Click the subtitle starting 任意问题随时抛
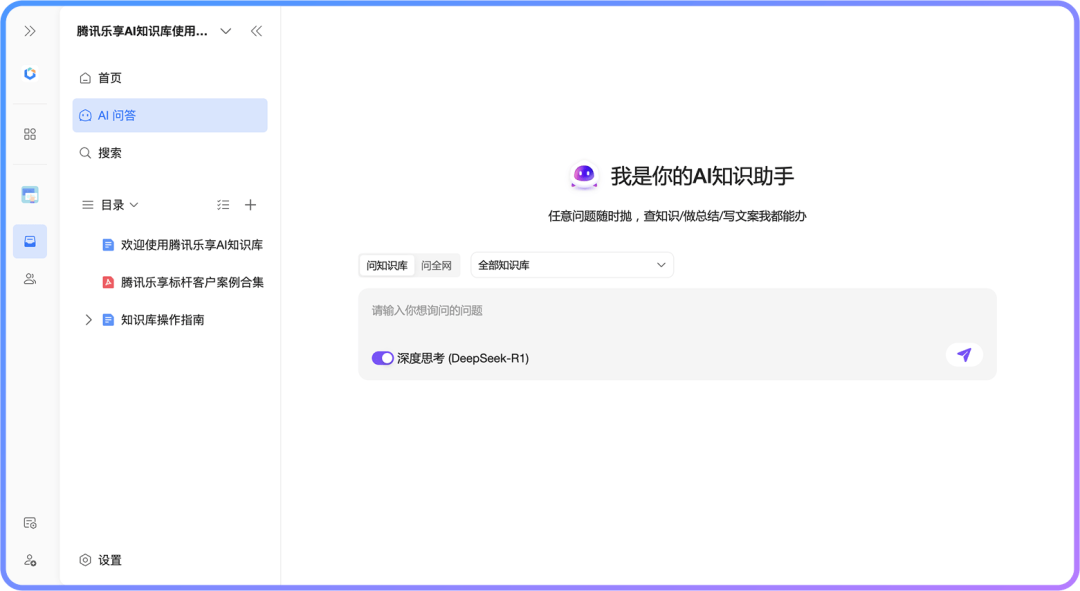Image resolution: width=1080 pixels, height=591 pixels. (x=677, y=216)
